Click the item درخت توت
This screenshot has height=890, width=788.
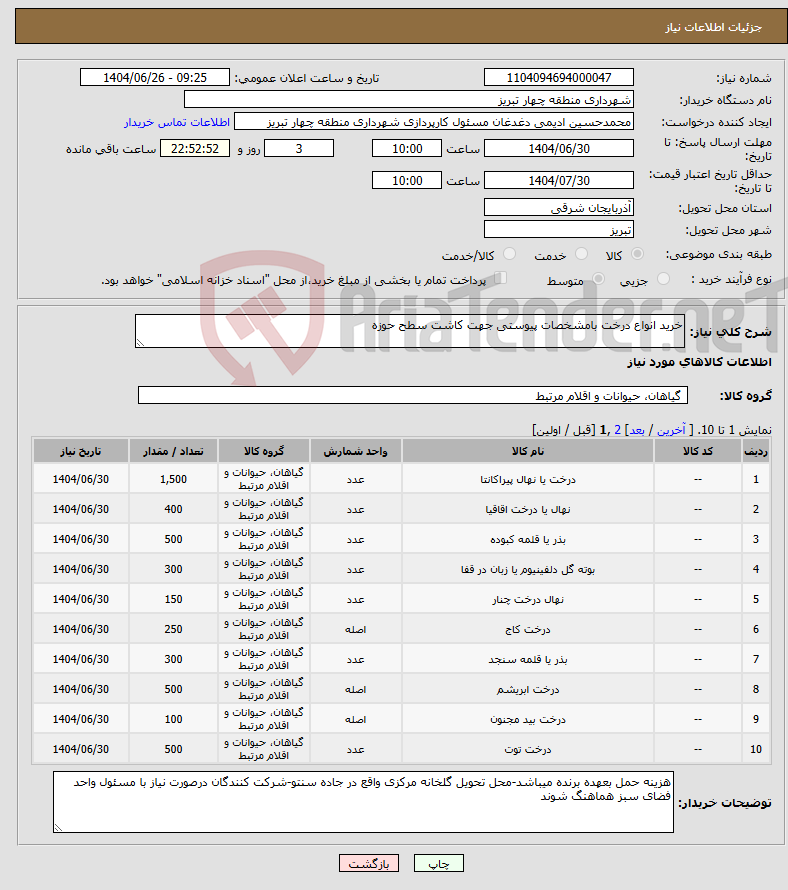tap(528, 750)
